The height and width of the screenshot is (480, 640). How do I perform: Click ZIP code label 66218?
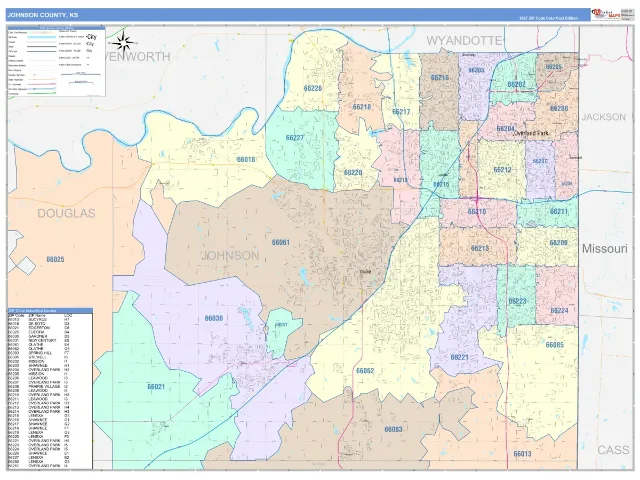click(362, 107)
